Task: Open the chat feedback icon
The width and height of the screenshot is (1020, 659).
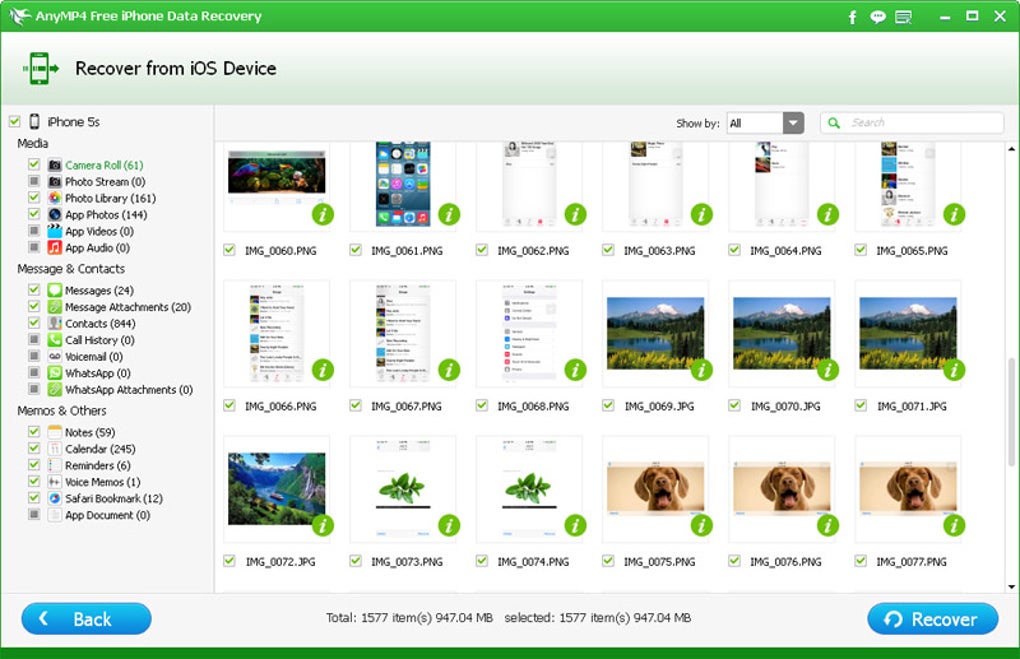Action: click(878, 17)
